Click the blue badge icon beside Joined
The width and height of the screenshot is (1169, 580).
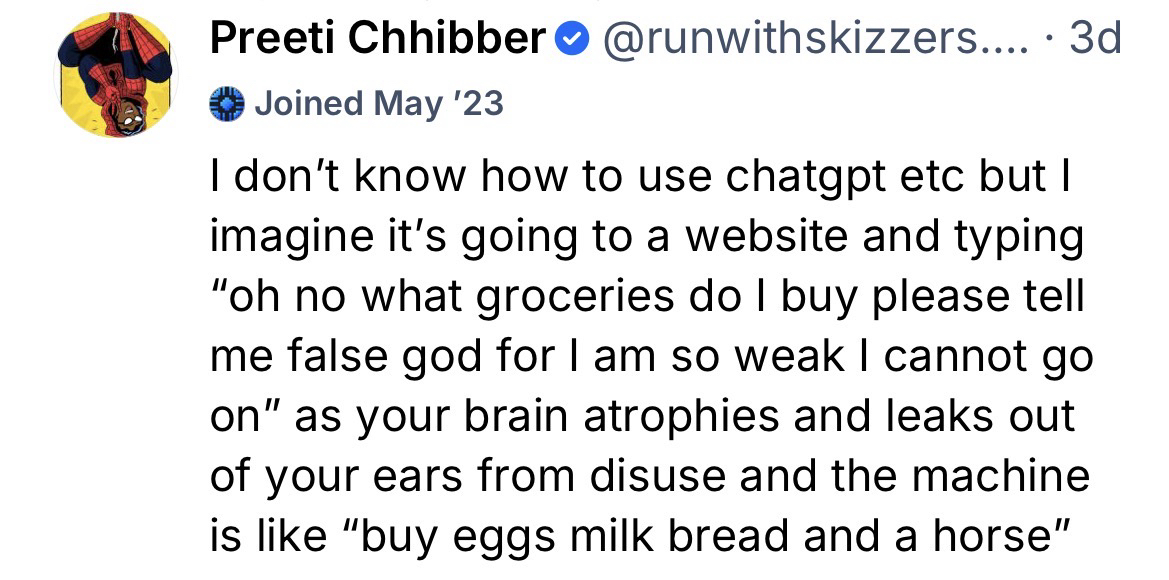click(228, 103)
